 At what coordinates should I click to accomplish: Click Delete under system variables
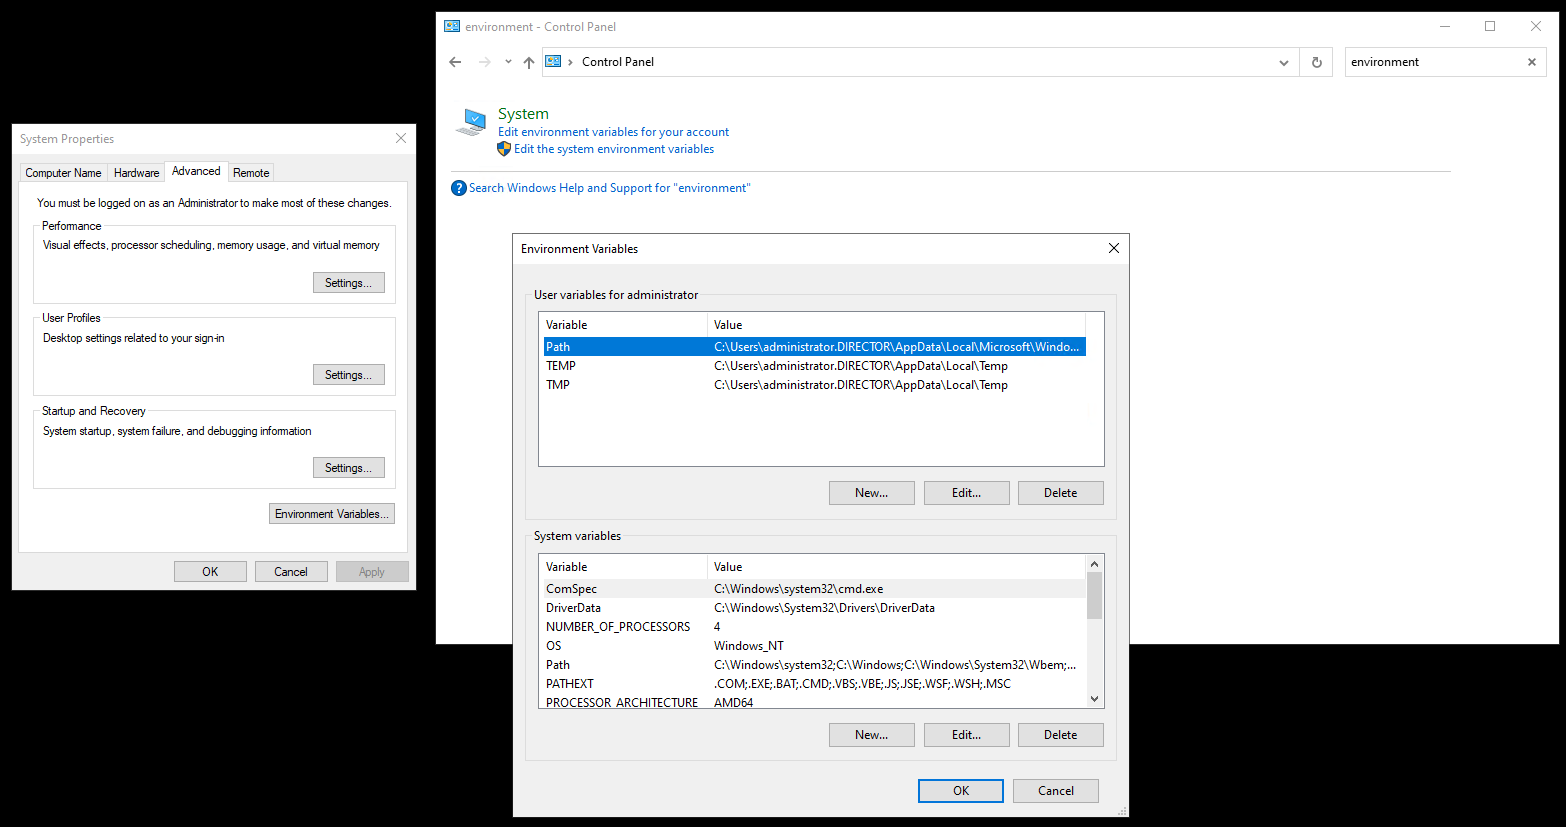[1060, 734]
